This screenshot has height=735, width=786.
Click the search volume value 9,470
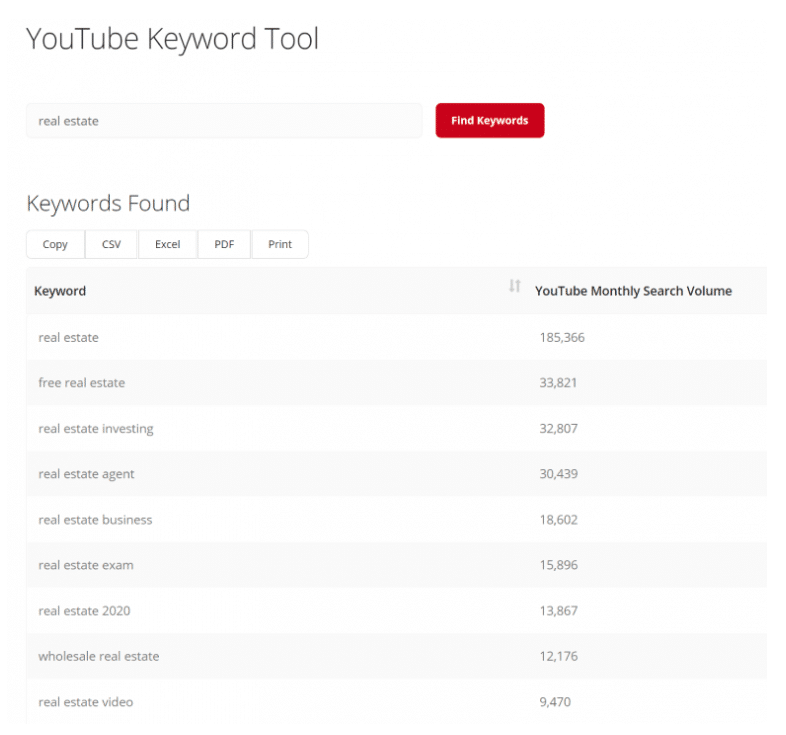pyautogui.click(x=555, y=702)
